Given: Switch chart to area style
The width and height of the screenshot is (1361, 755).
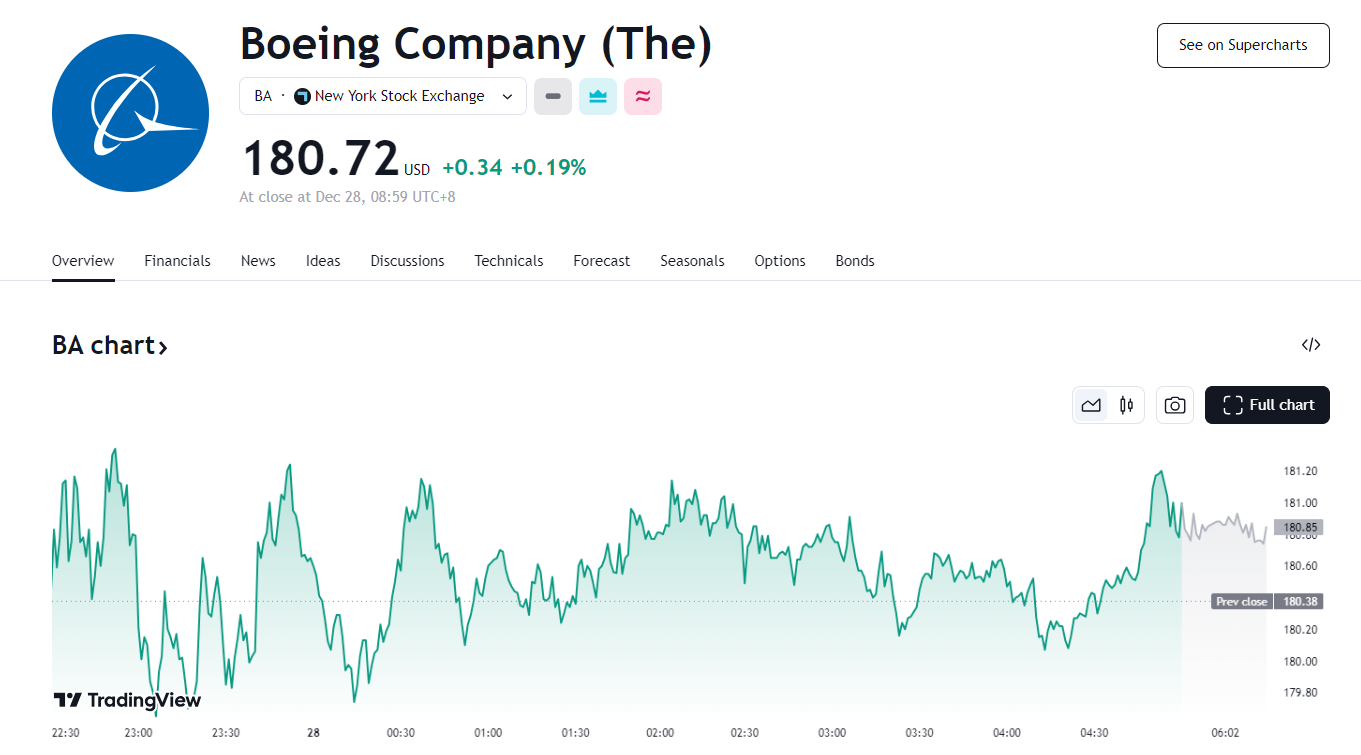Looking at the screenshot, I should pos(1091,405).
